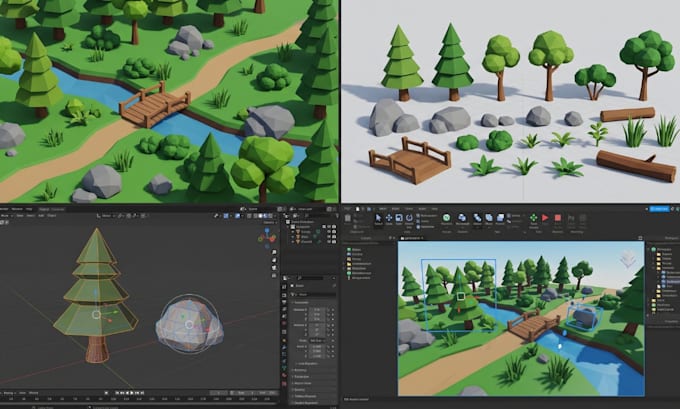
Task: Play animation forward in Blender timeline
Action: coord(132,393)
